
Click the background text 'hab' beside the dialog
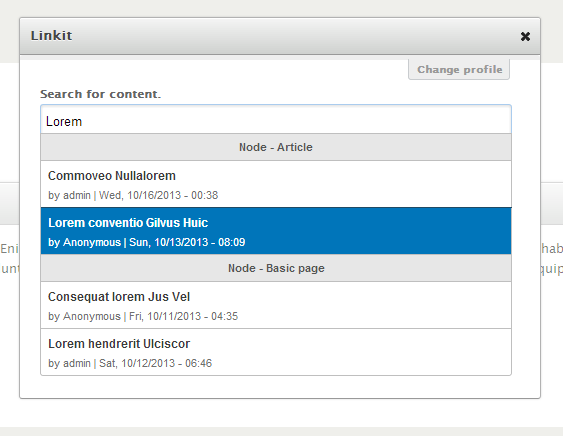pos(552,249)
